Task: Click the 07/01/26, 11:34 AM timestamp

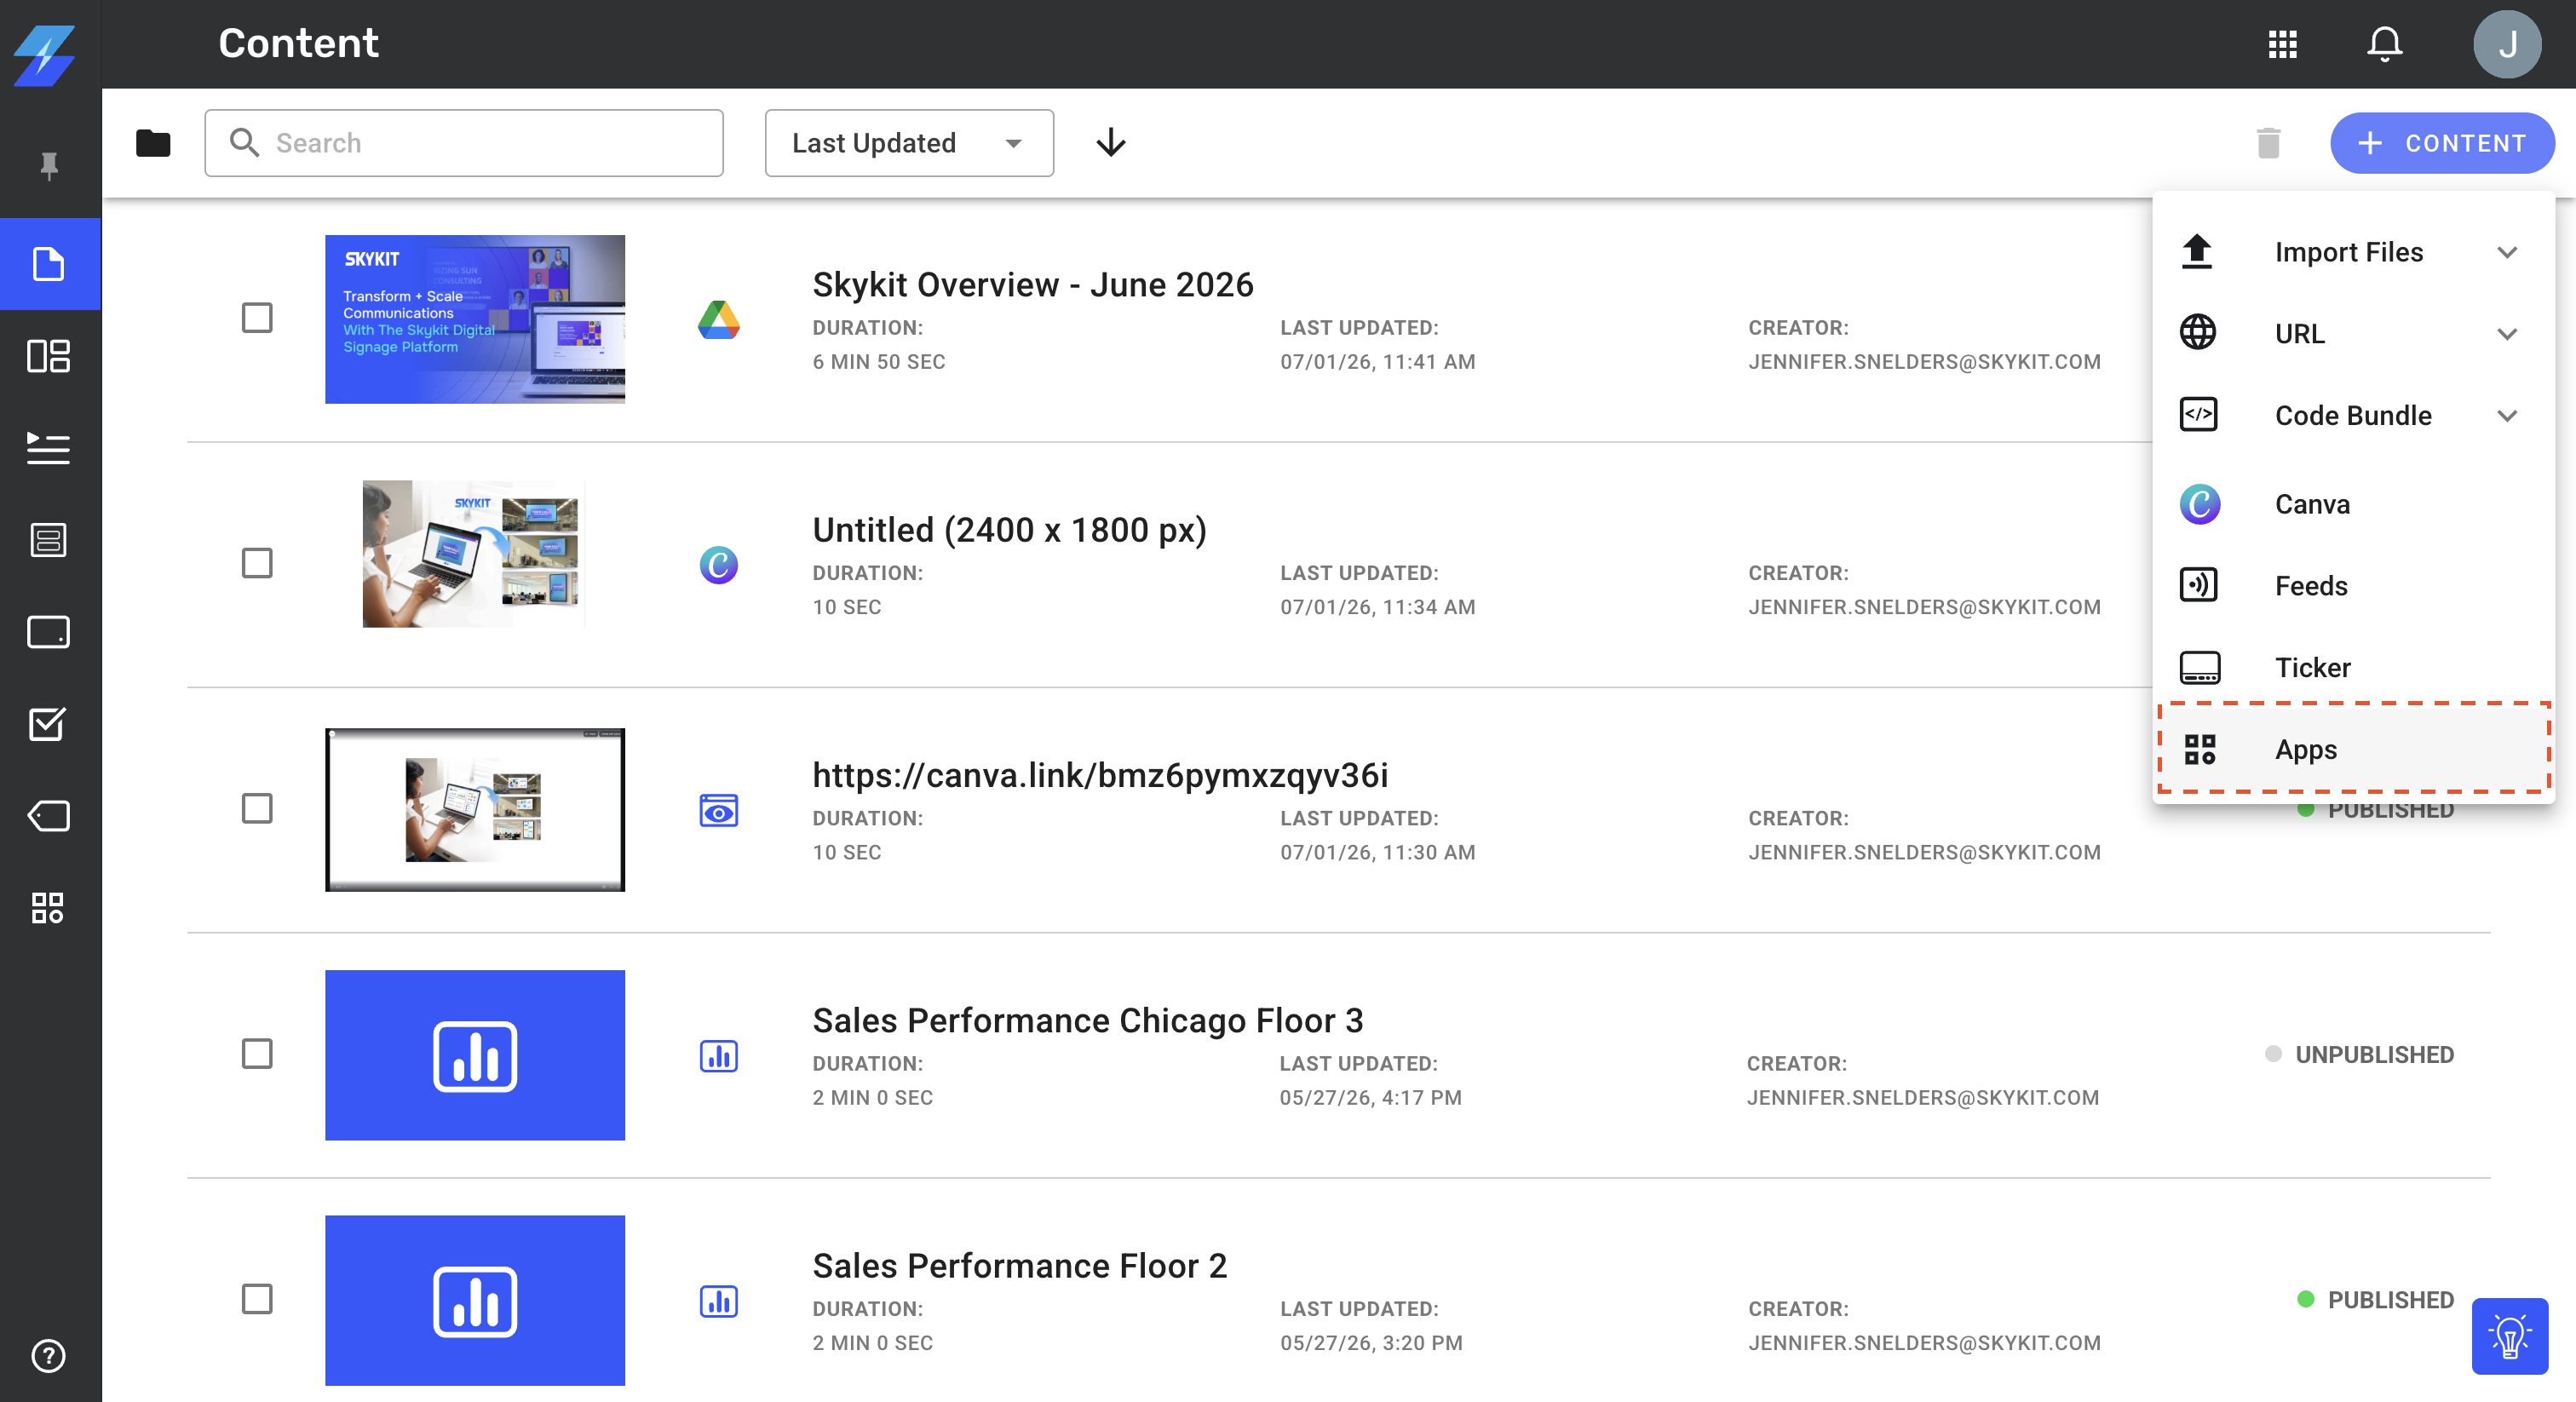Action: click(1377, 607)
